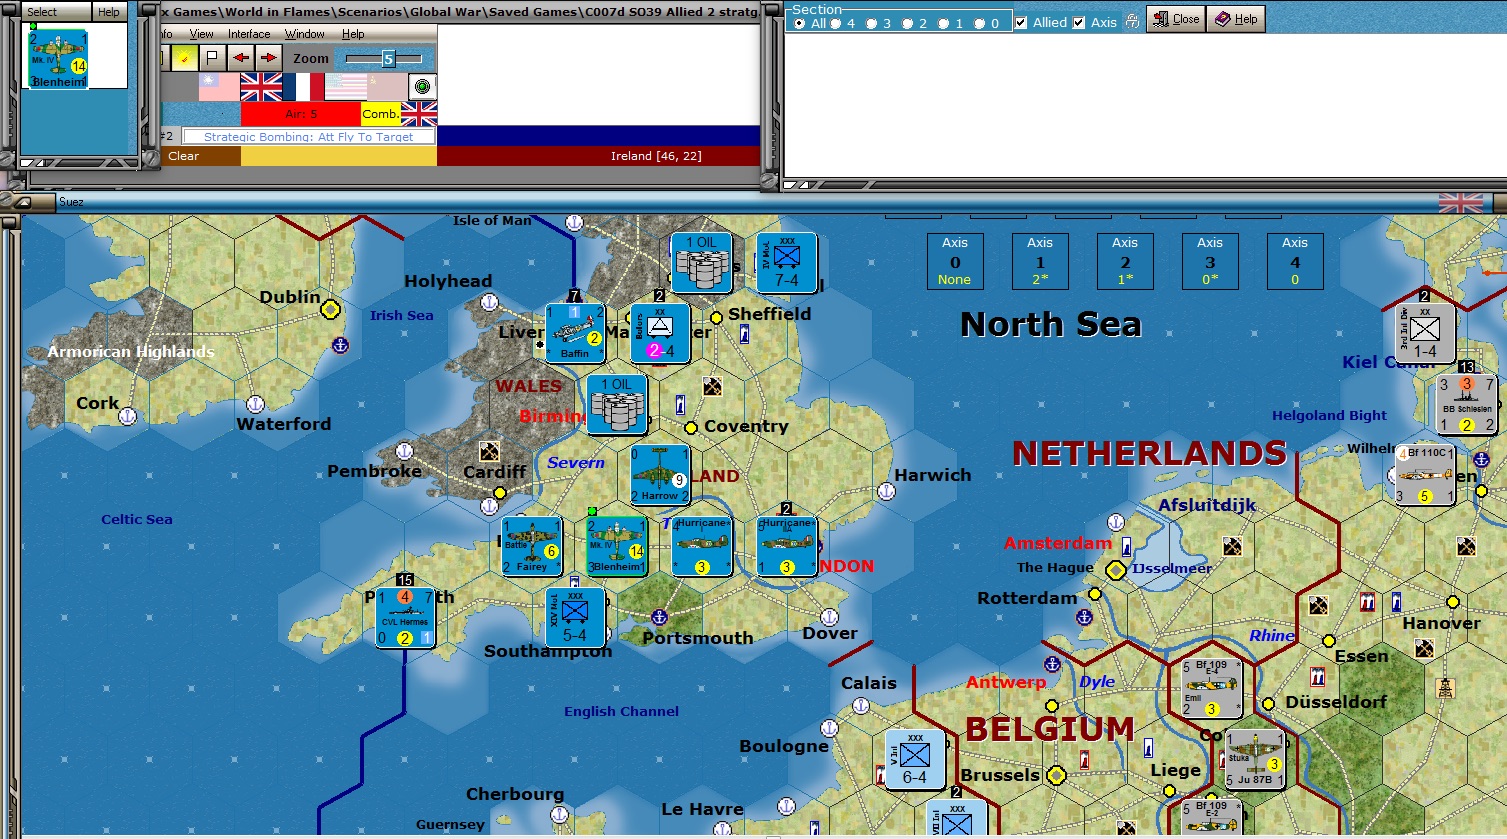The image size is (1507, 839).
Task: Click the Axis 3 sea box
Action: (1210, 261)
